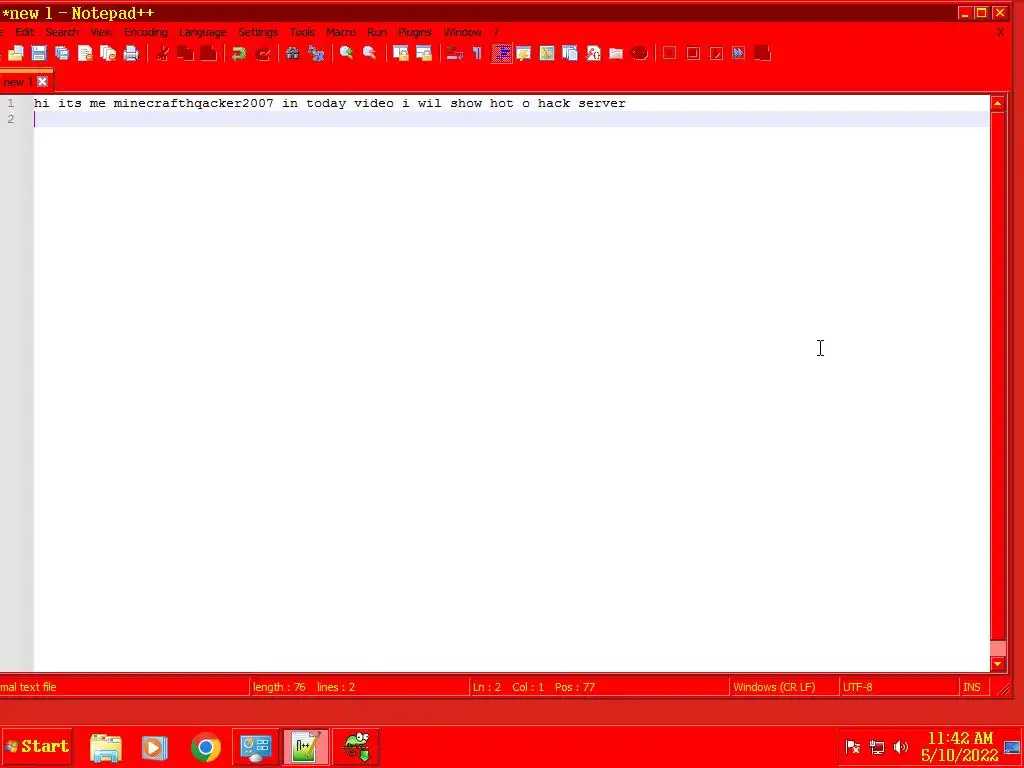Open the Language menu
Viewport: 1024px width, 768px height.
pos(202,32)
